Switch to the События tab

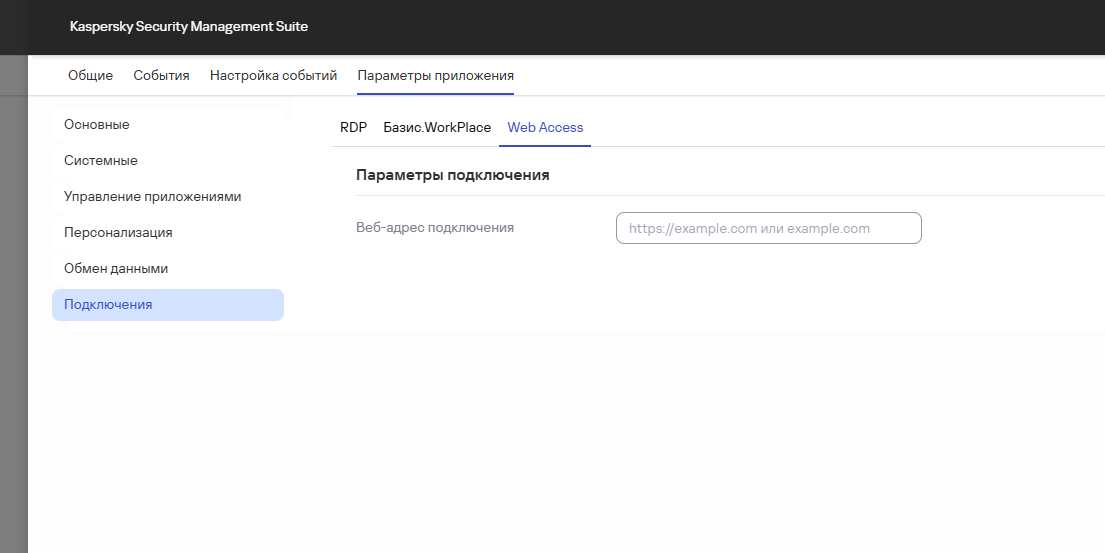pyautogui.click(x=161, y=76)
